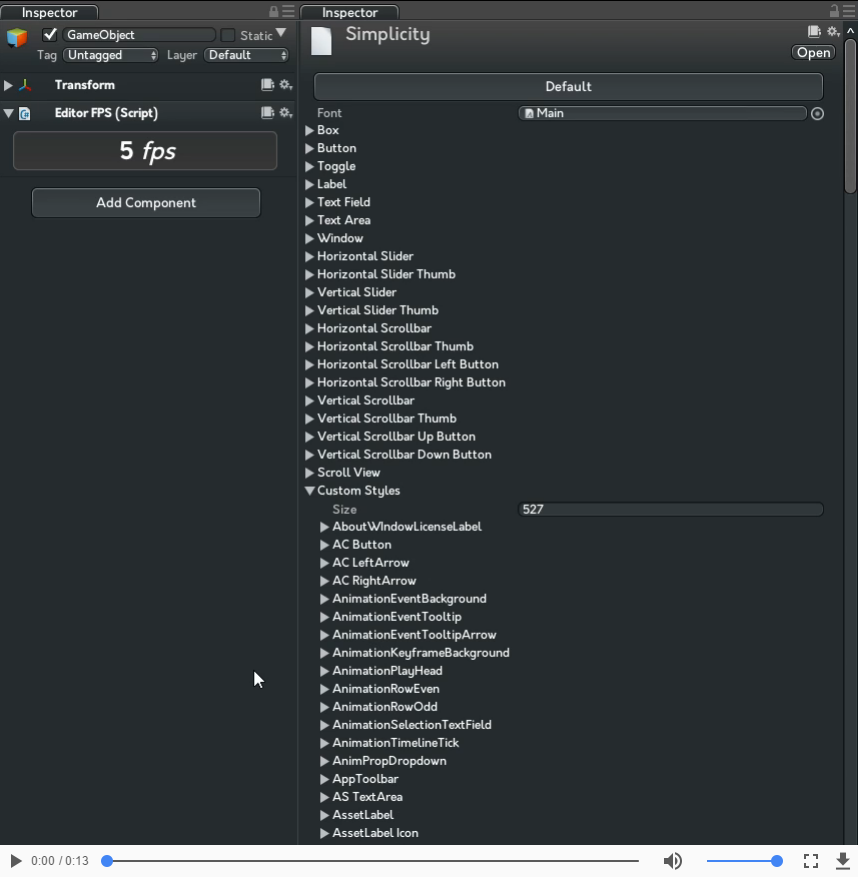Toggle the GameObject active checkbox
Image resolution: width=858 pixels, height=877 pixels.
tap(49, 33)
